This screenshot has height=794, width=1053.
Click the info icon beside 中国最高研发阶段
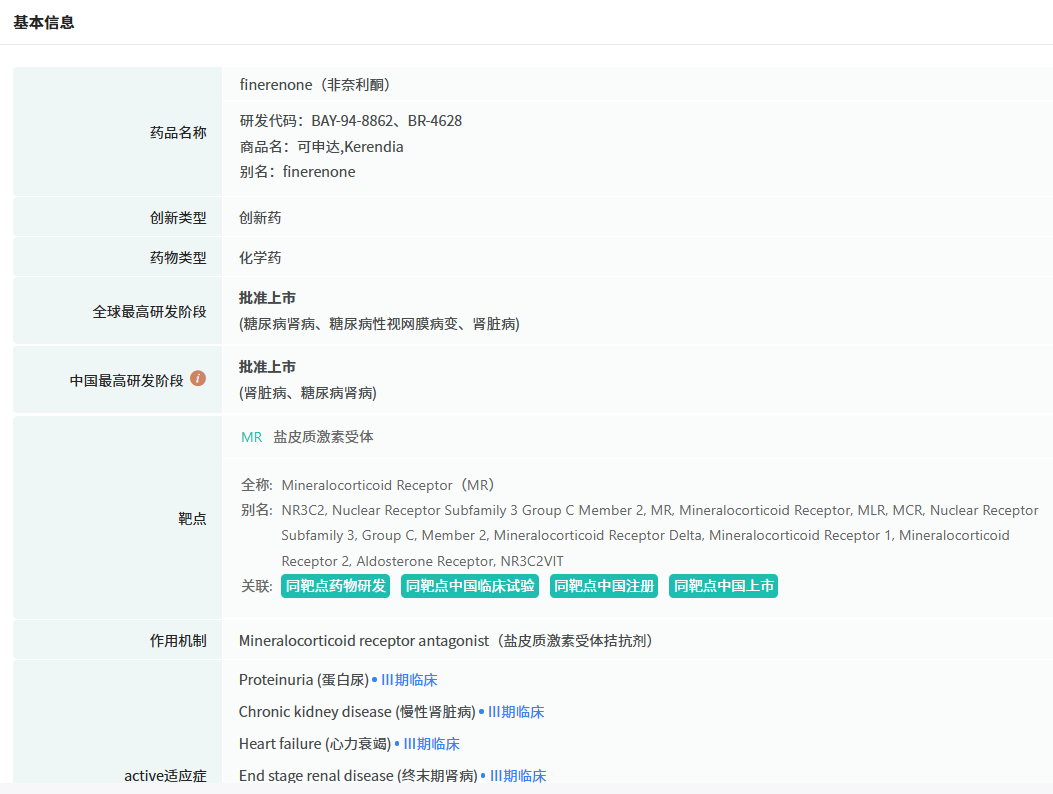click(198, 378)
